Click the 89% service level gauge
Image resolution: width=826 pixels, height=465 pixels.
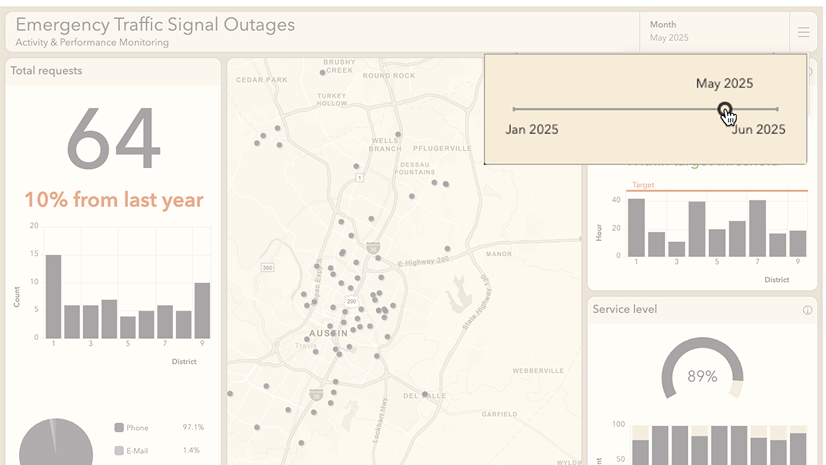point(702,376)
